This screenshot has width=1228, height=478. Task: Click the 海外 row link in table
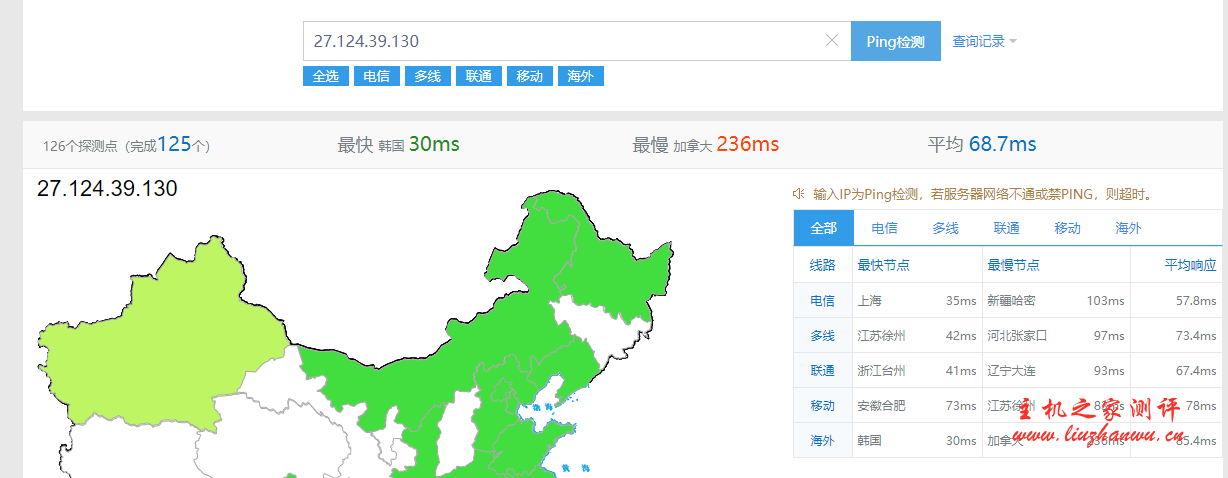[822, 441]
